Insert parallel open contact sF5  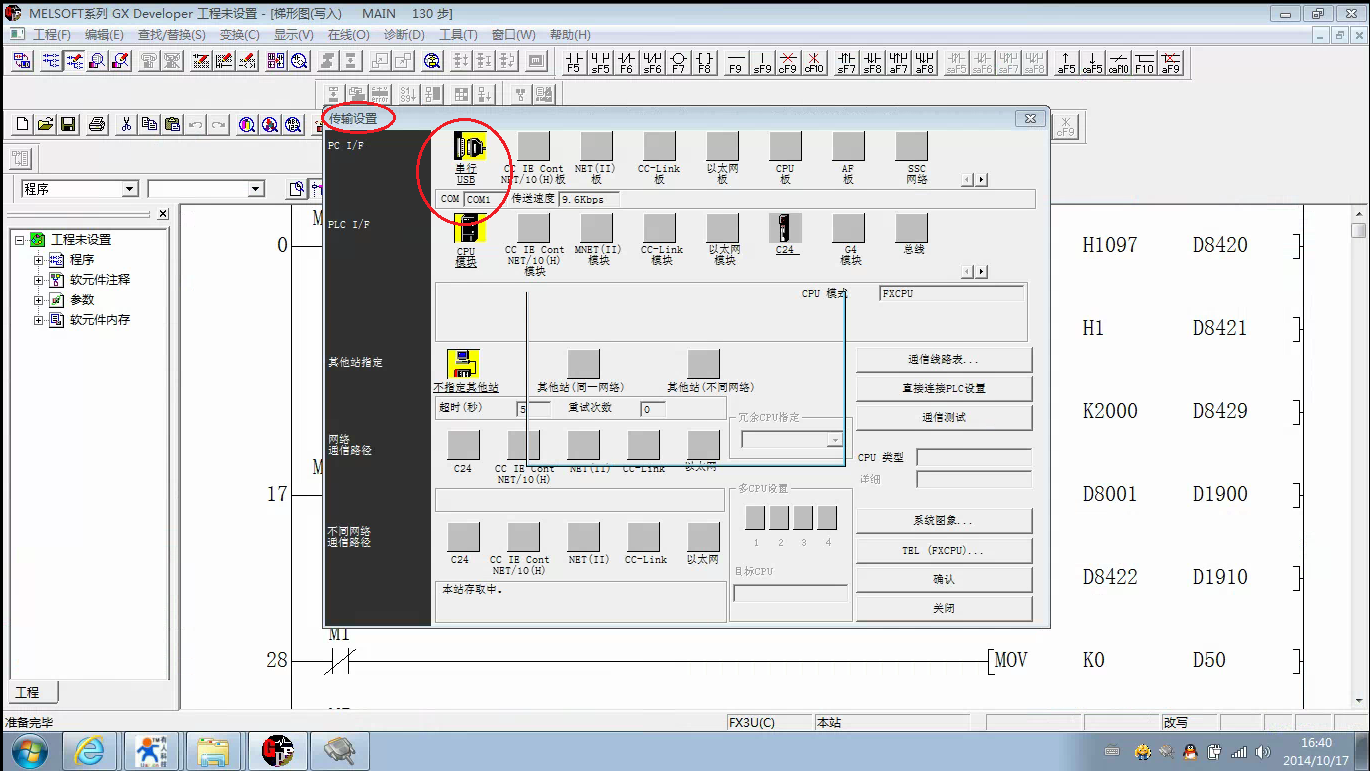tap(600, 63)
